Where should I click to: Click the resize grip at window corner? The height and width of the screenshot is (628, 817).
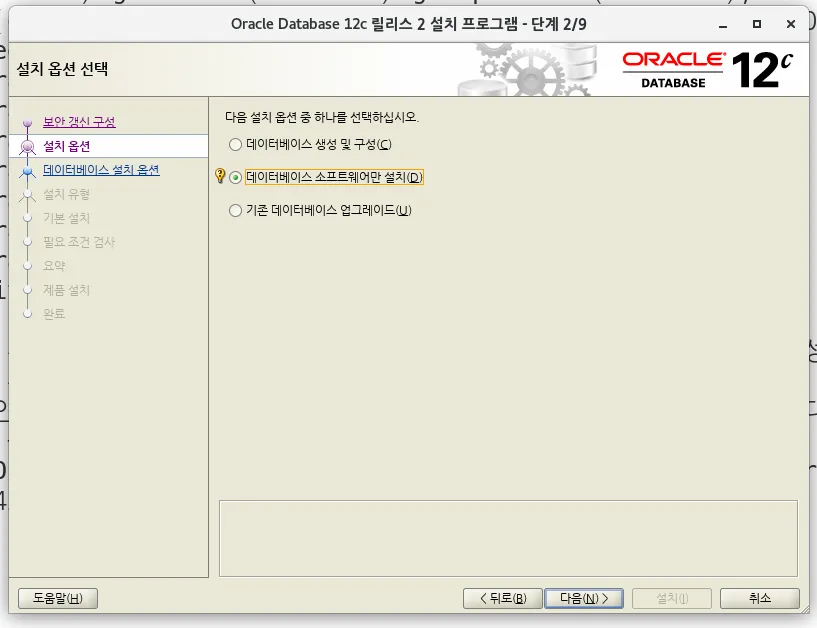tap(804, 609)
